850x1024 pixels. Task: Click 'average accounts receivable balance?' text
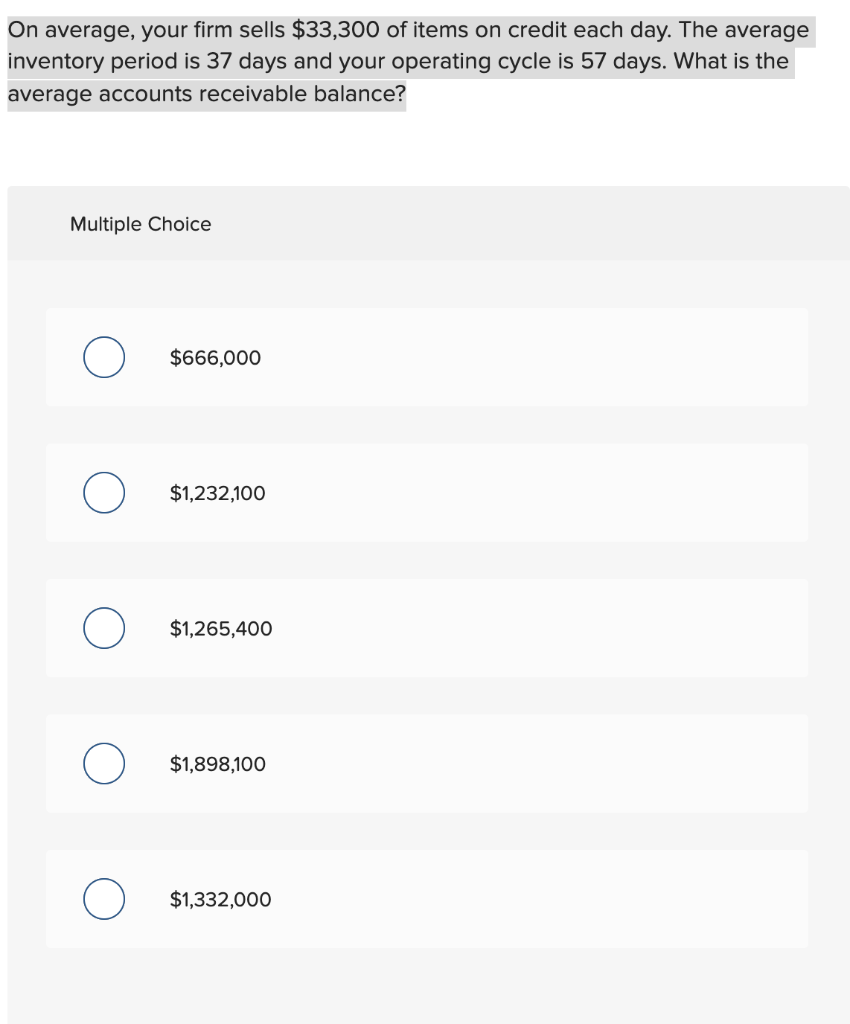pos(207,94)
